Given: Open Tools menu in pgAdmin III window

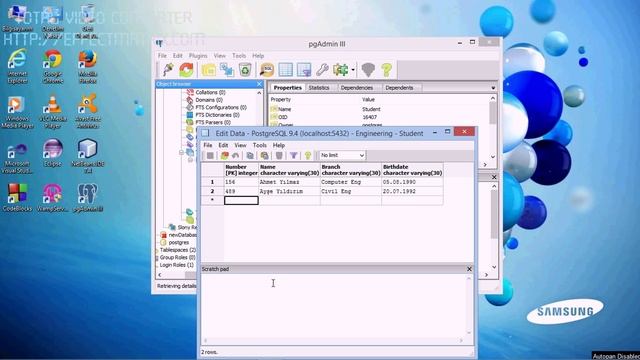Looking at the screenshot, I should coord(239,56).
